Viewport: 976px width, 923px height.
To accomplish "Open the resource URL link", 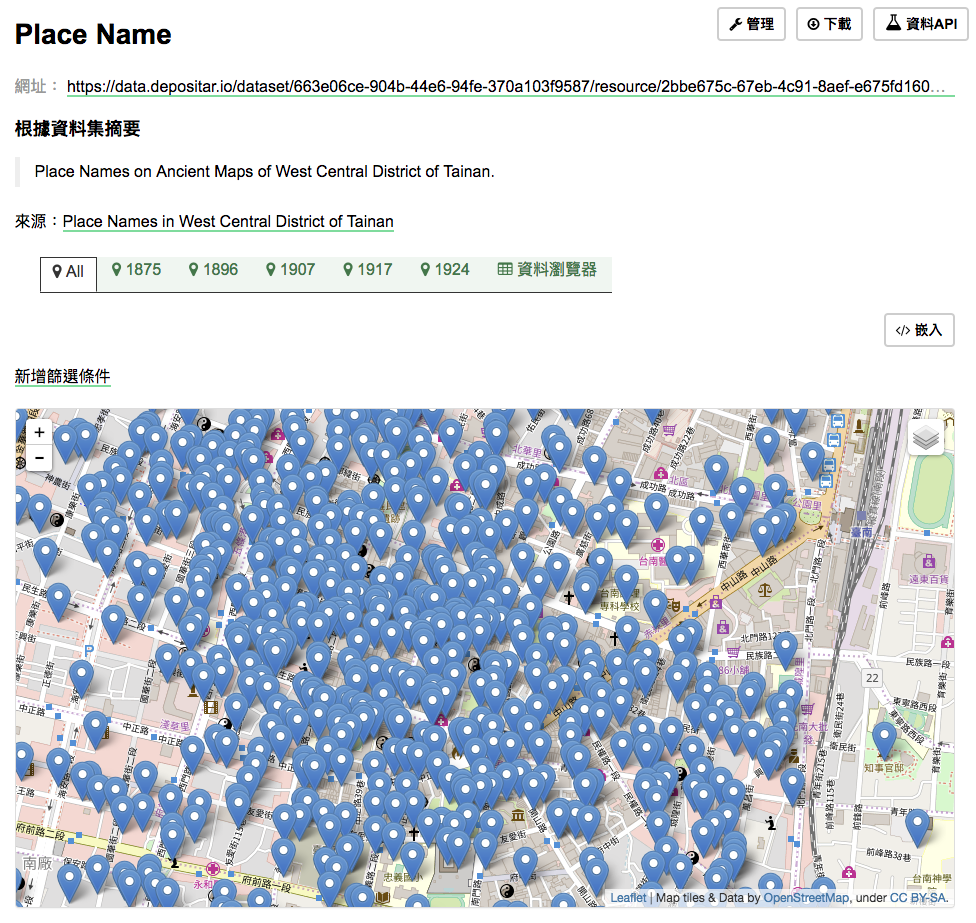I will (x=510, y=87).
